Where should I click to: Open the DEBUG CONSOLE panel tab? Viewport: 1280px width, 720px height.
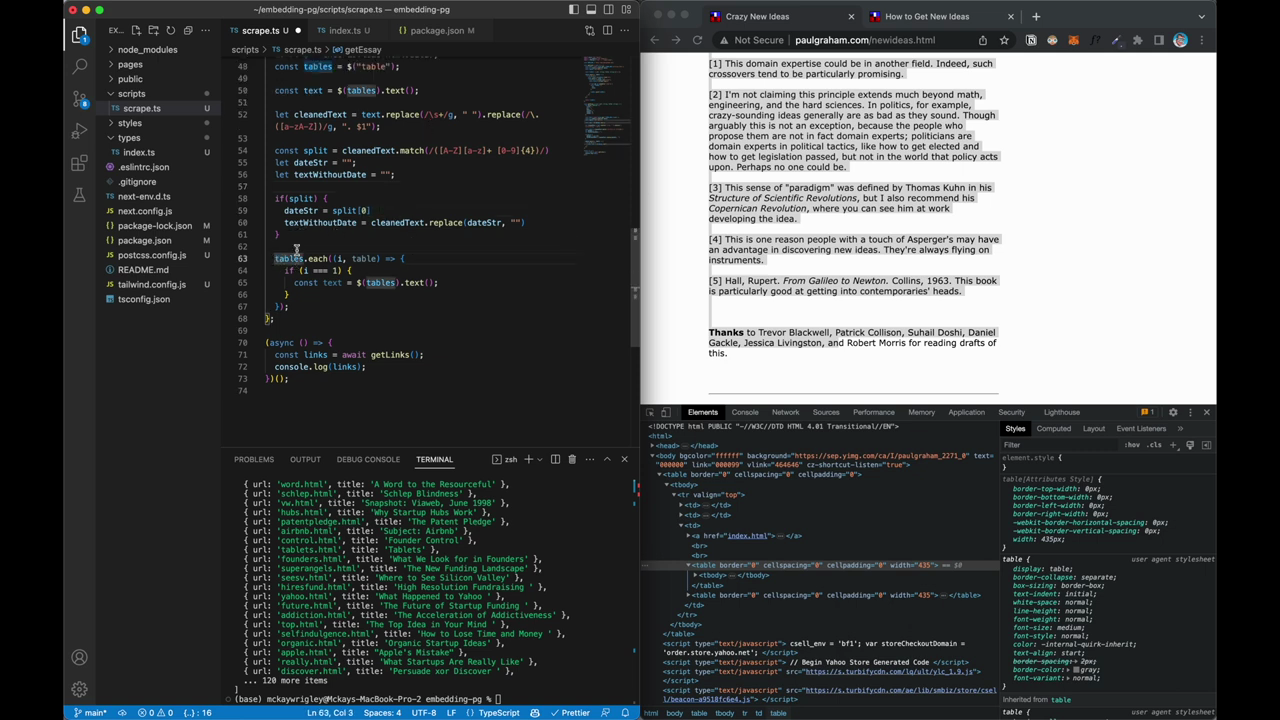368,459
